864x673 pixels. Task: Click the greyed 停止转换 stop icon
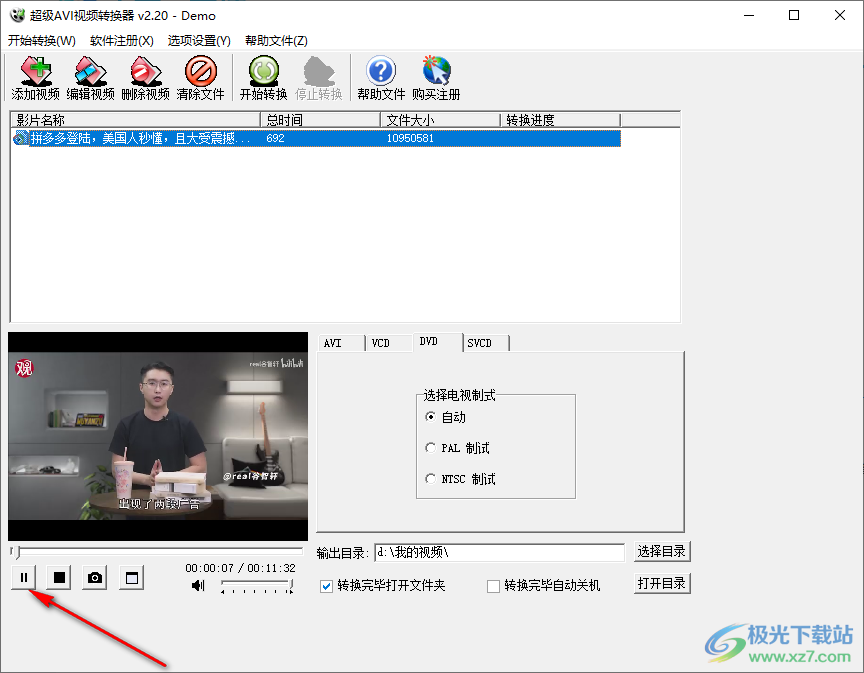(318, 78)
